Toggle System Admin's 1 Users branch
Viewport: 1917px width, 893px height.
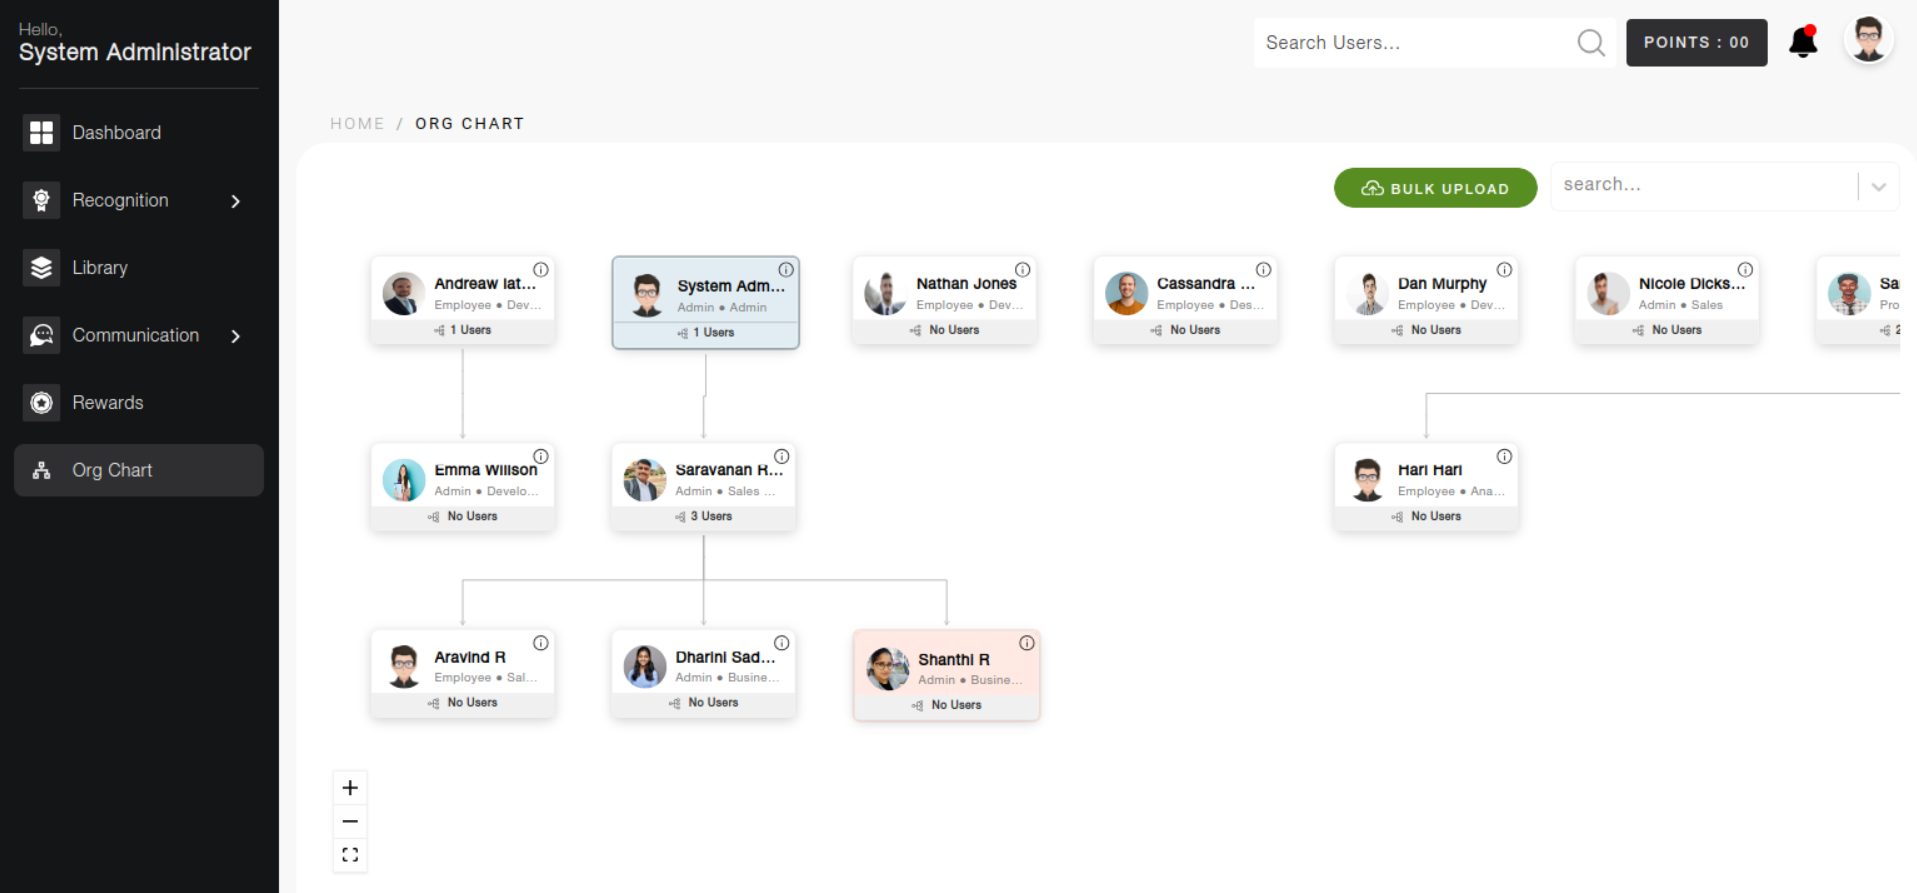pos(706,333)
